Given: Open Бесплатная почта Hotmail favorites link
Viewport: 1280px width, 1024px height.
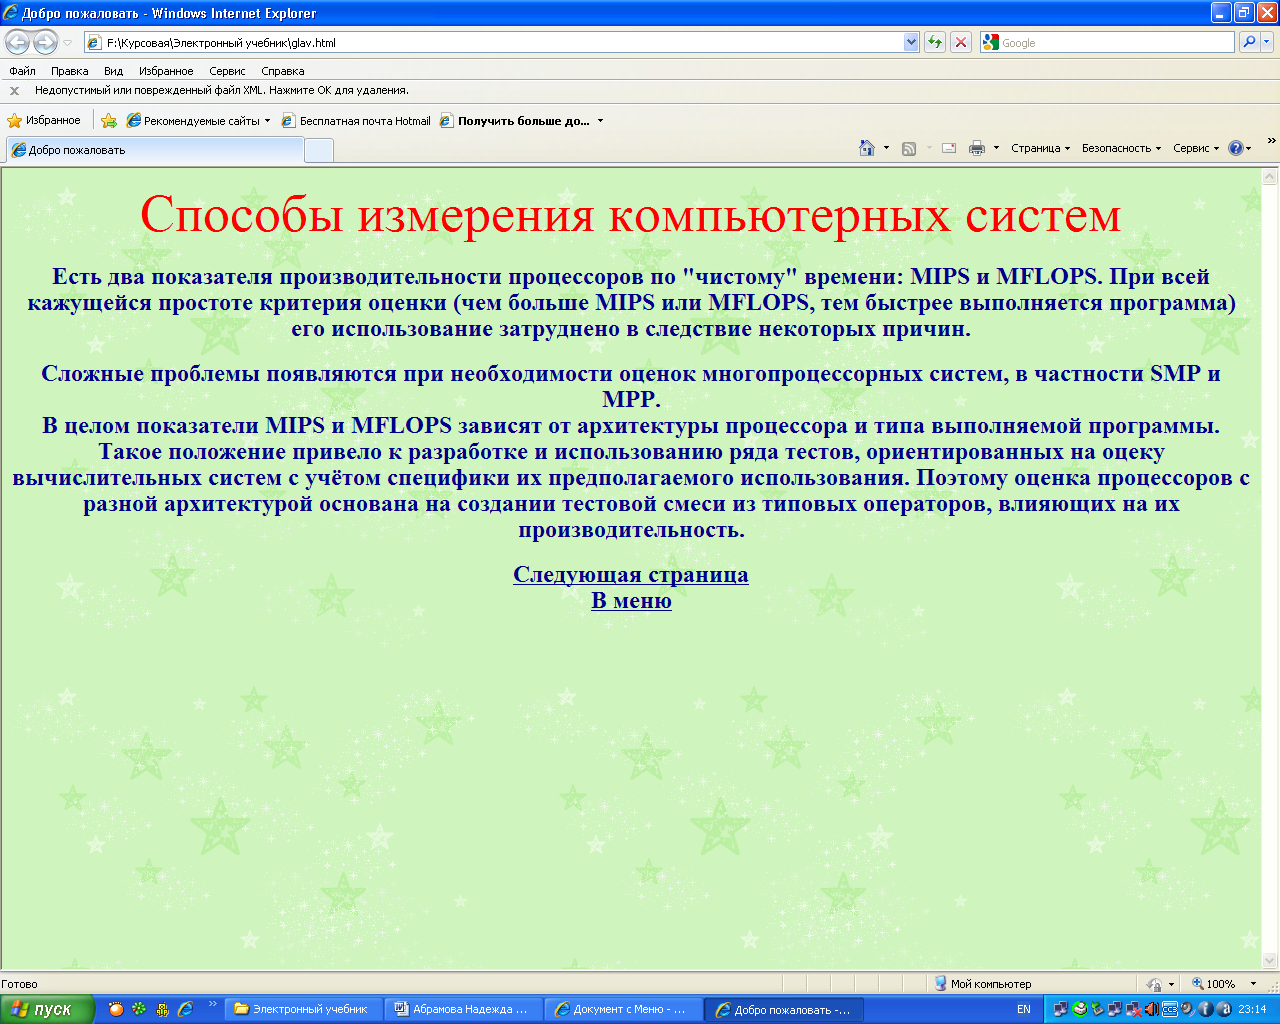Looking at the screenshot, I should (356, 121).
